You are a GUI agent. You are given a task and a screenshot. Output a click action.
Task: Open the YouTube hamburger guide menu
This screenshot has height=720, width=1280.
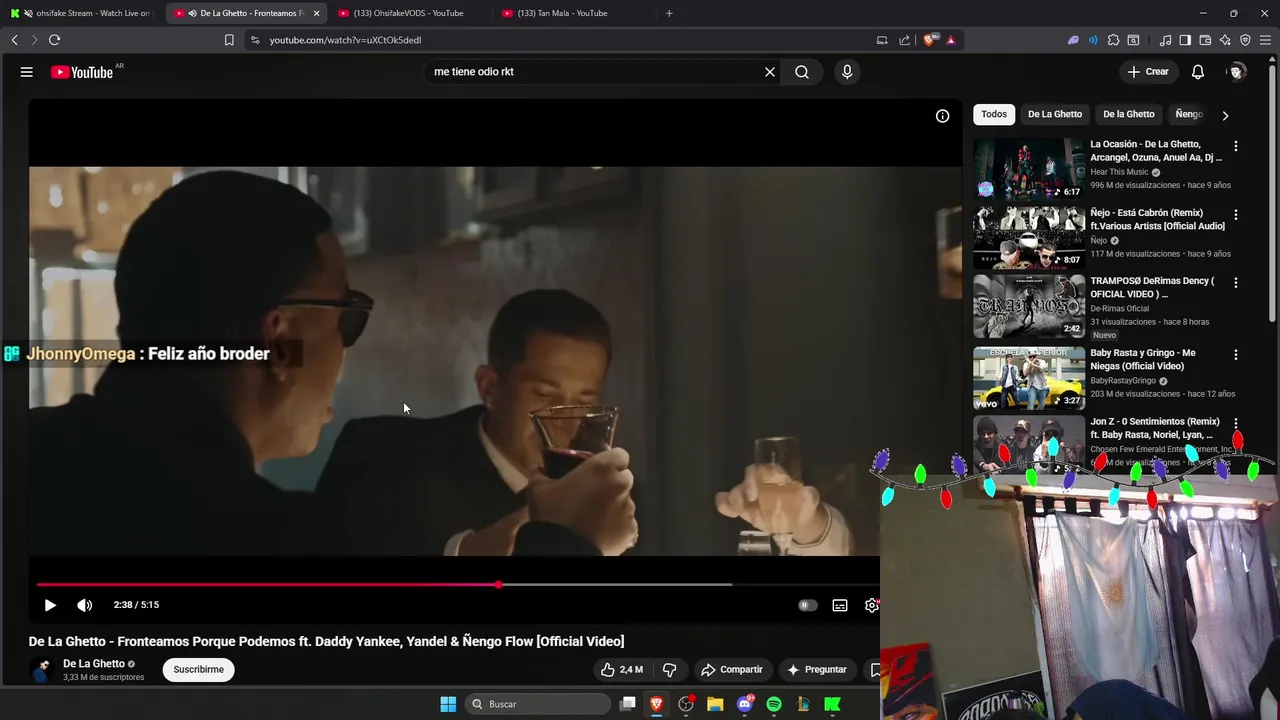pyautogui.click(x=27, y=72)
